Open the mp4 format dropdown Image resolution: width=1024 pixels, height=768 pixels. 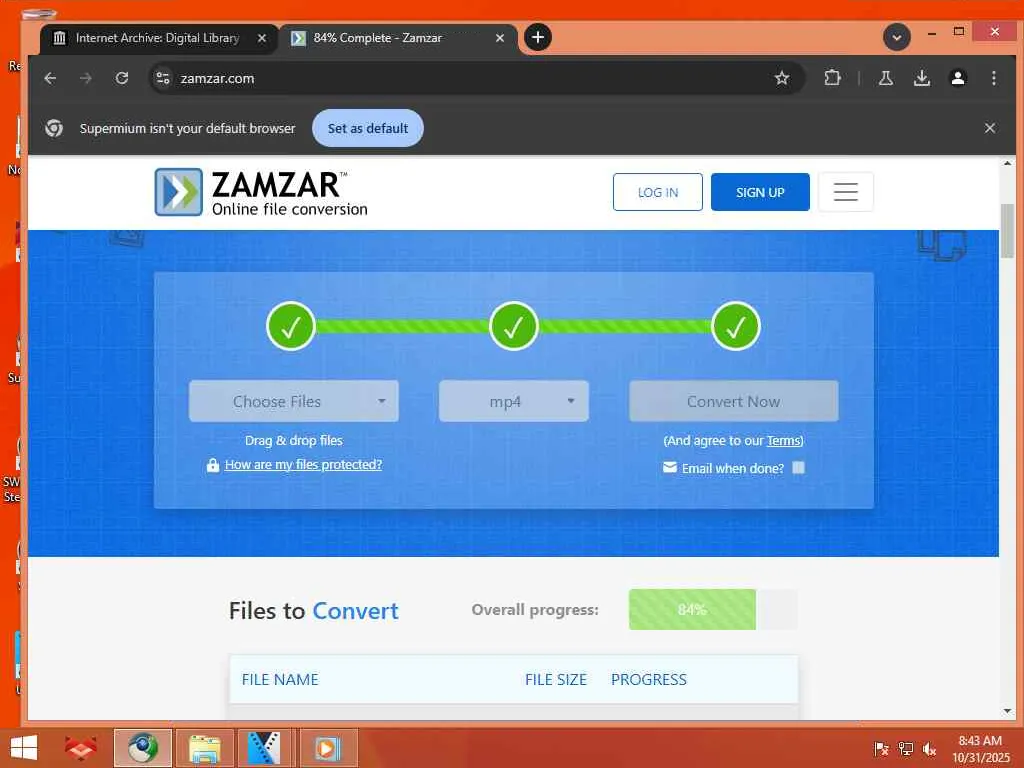click(513, 401)
